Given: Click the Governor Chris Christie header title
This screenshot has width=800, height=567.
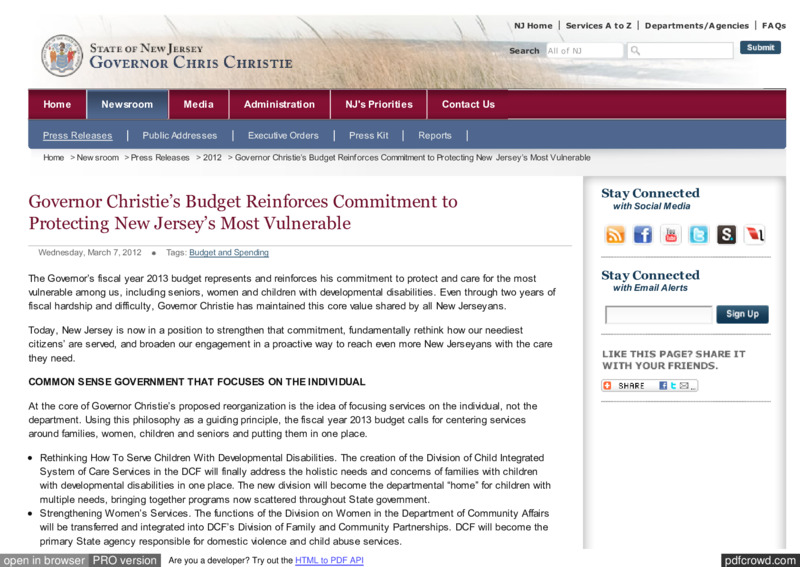Looking at the screenshot, I should tap(191, 62).
